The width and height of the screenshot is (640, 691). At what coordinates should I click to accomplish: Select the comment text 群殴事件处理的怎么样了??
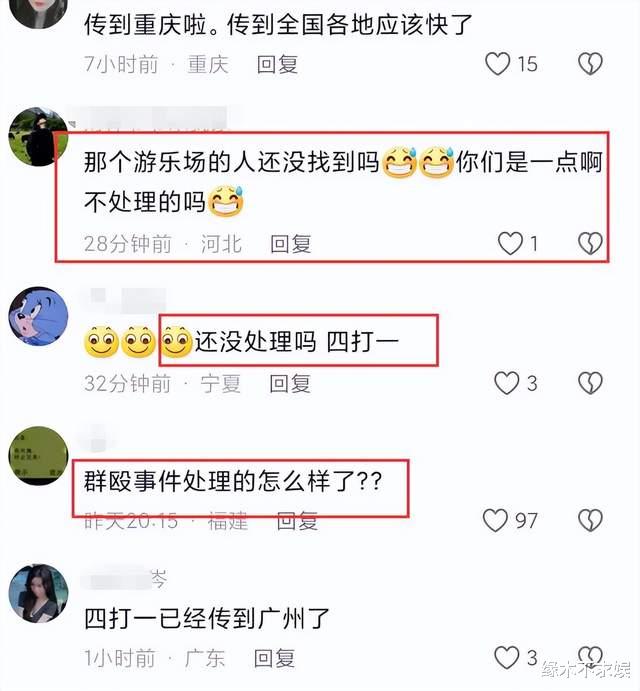[233, 481]
